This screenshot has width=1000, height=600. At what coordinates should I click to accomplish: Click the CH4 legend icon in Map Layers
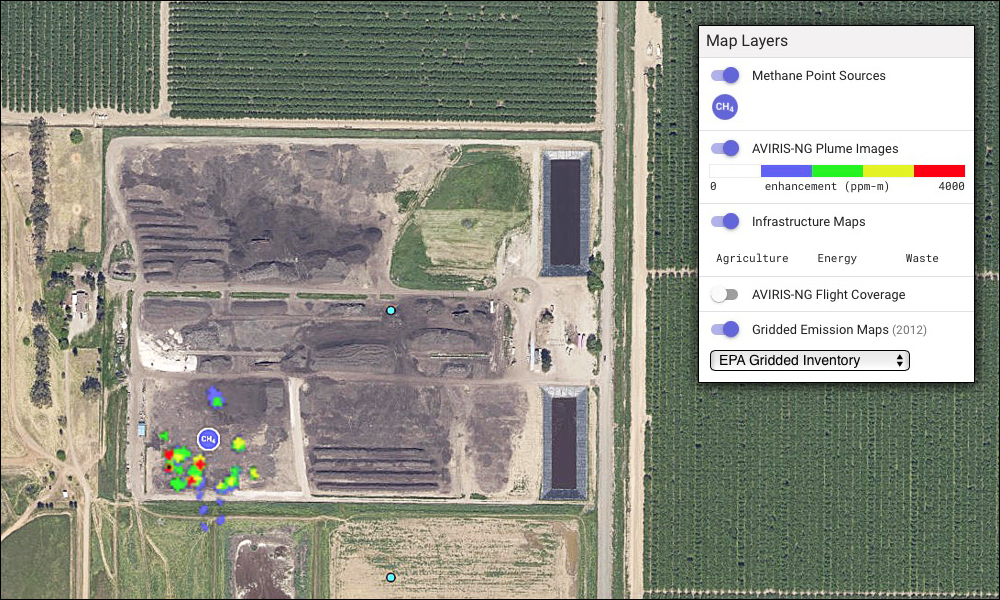[724, 107]
